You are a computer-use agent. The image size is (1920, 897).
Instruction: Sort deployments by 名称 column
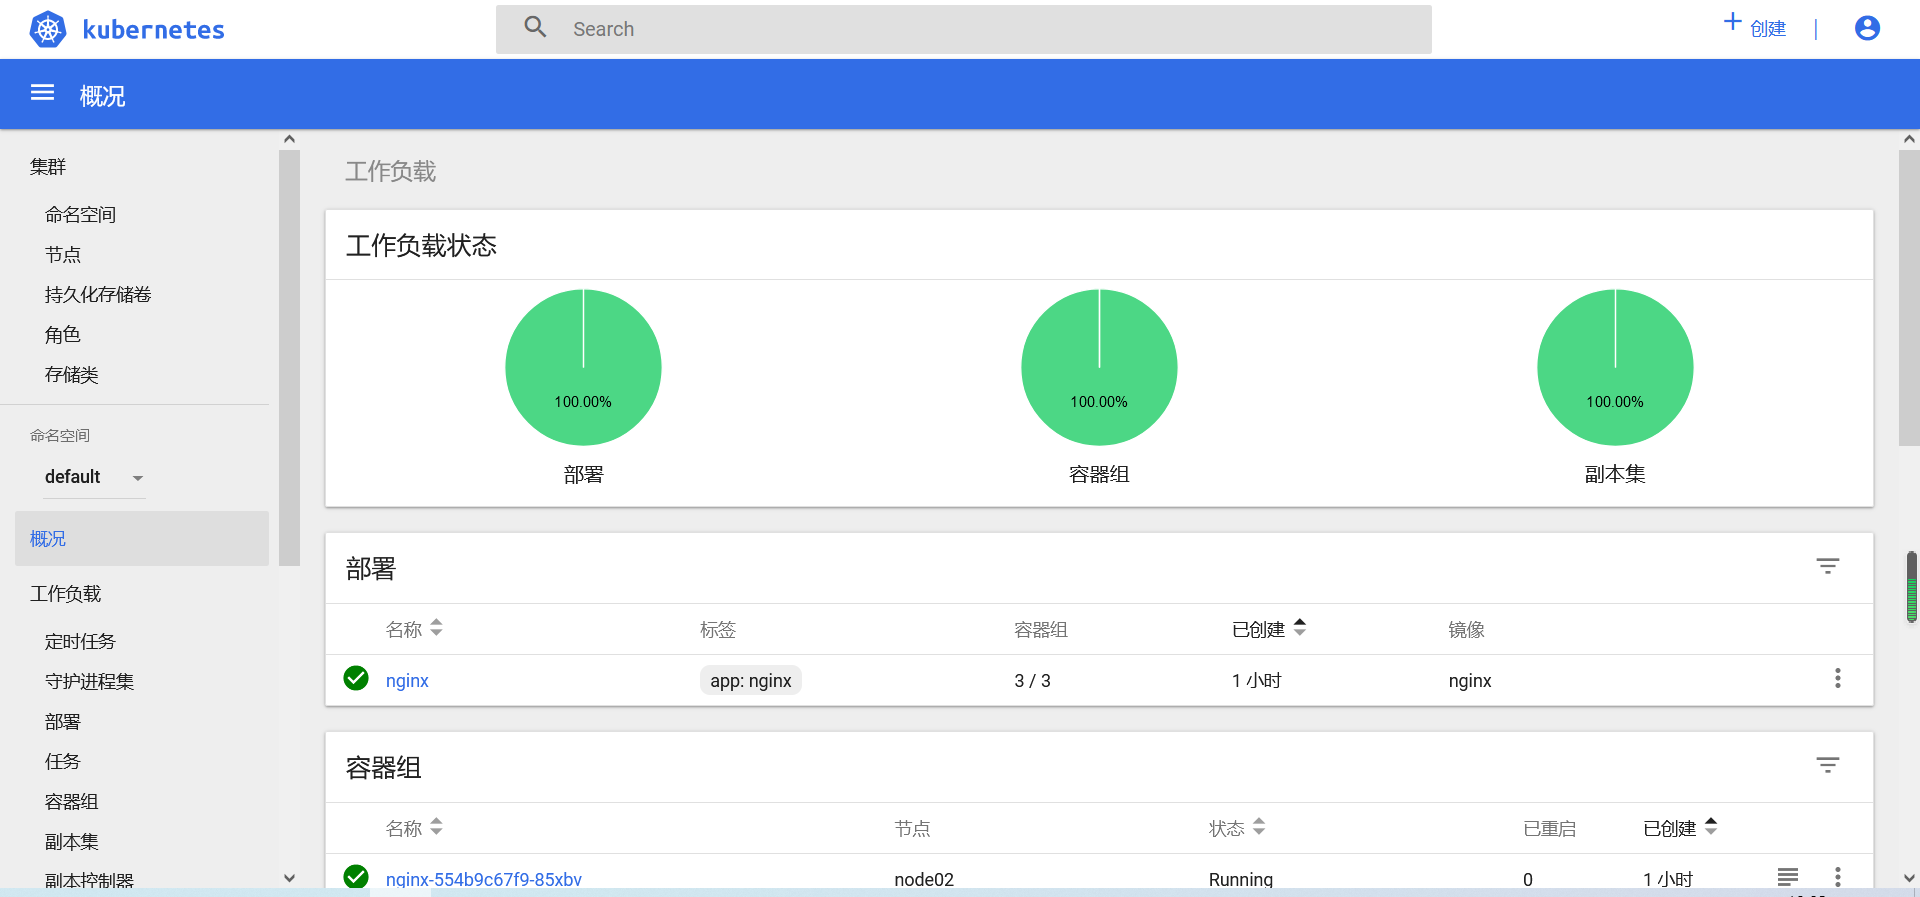coord(414,629)
